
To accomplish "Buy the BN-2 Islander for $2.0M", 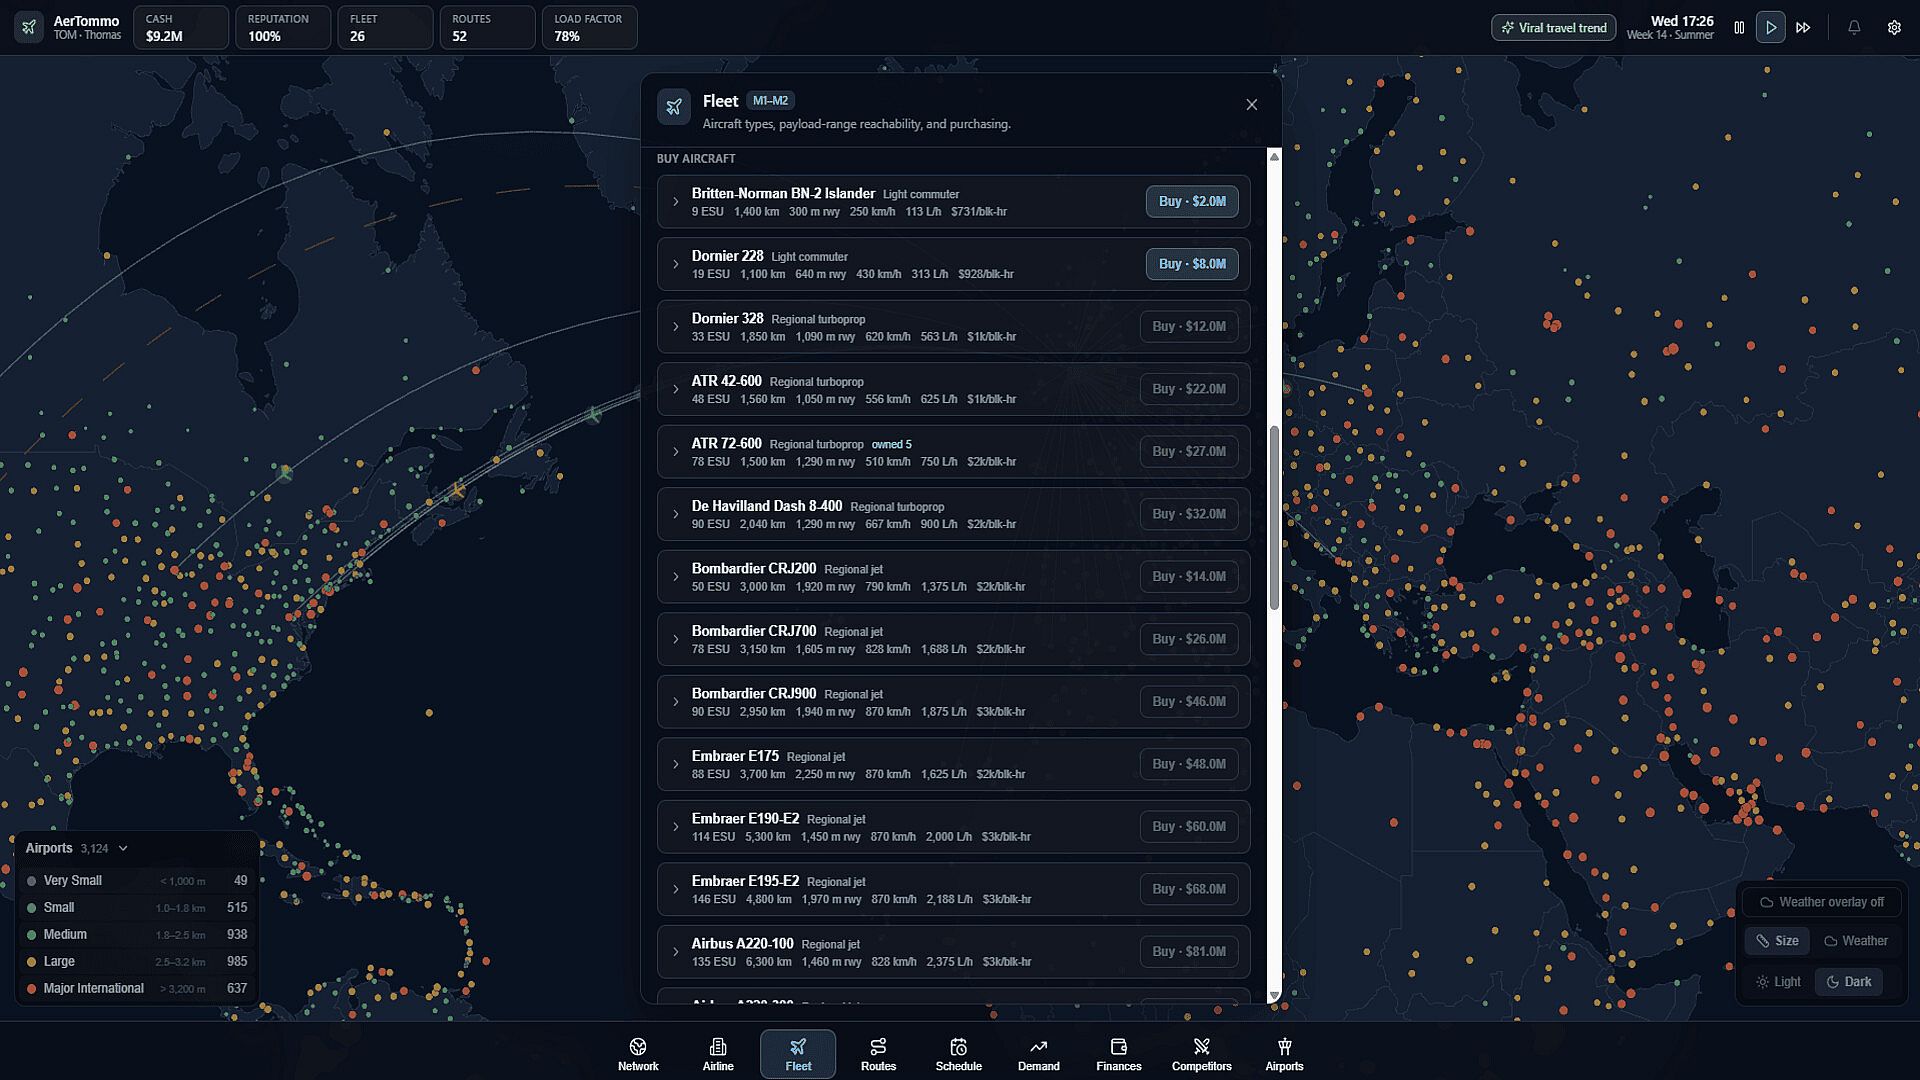I will click(x=1192, y=202).
